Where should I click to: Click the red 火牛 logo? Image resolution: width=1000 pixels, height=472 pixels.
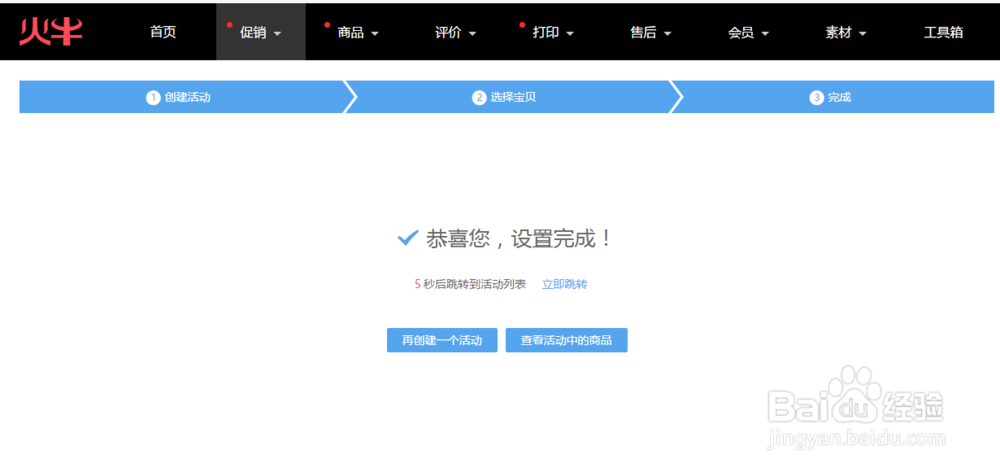click(x=50, y=32)
